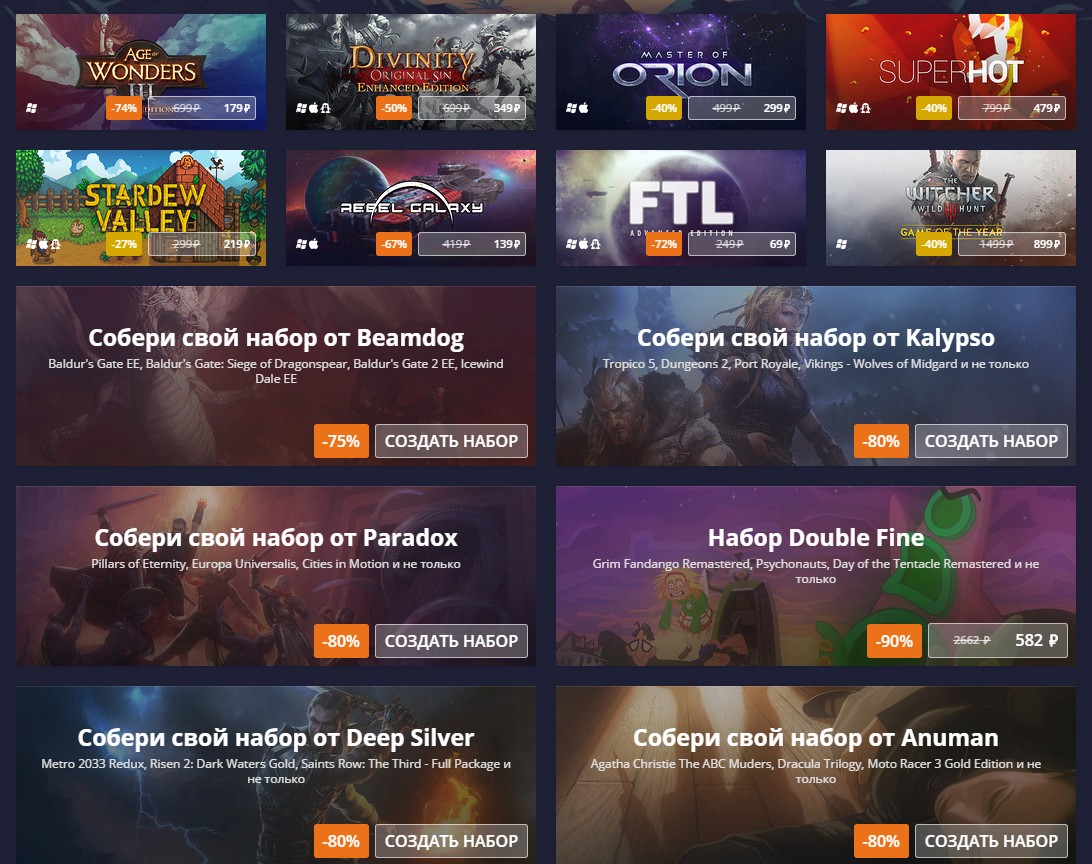This screenshot has height=864, width=1092.
Task: Click the Linux icon on the FTL tile
Action: click(x=595, y=244)
